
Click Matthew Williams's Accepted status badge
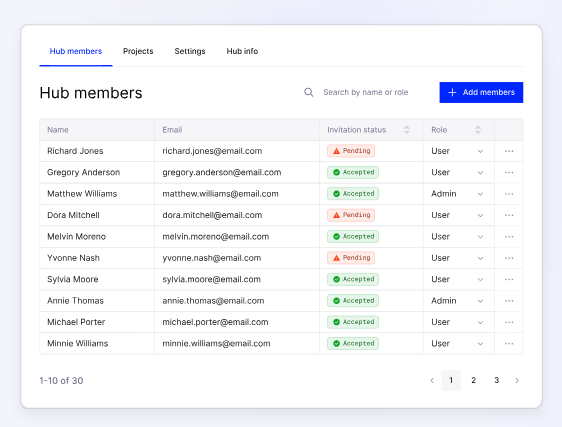click(353, 194)
